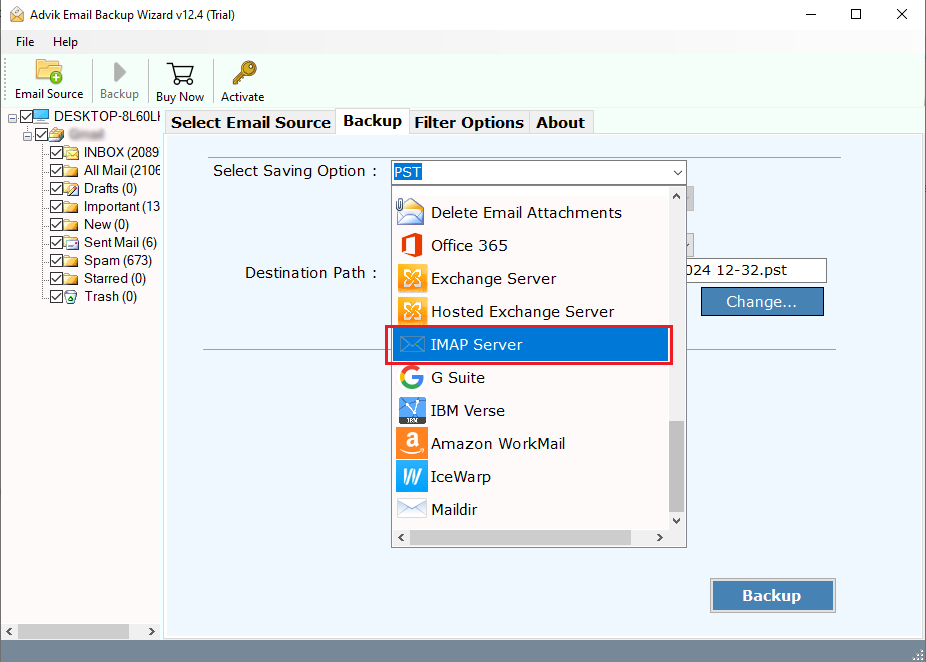The width and height of the screenshot is (926, 662).
Task: Click the Change... button
Action: tap(762, 302)
